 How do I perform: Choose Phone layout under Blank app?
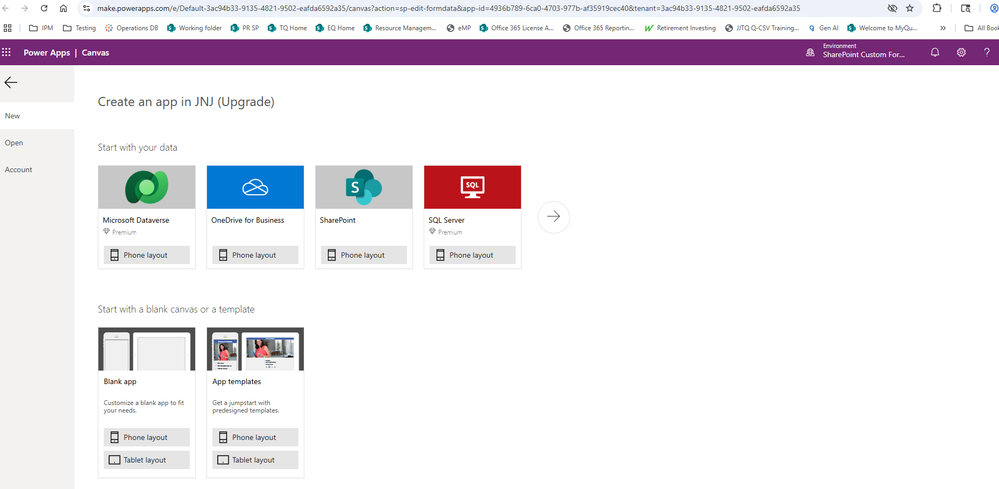(147, 437)
